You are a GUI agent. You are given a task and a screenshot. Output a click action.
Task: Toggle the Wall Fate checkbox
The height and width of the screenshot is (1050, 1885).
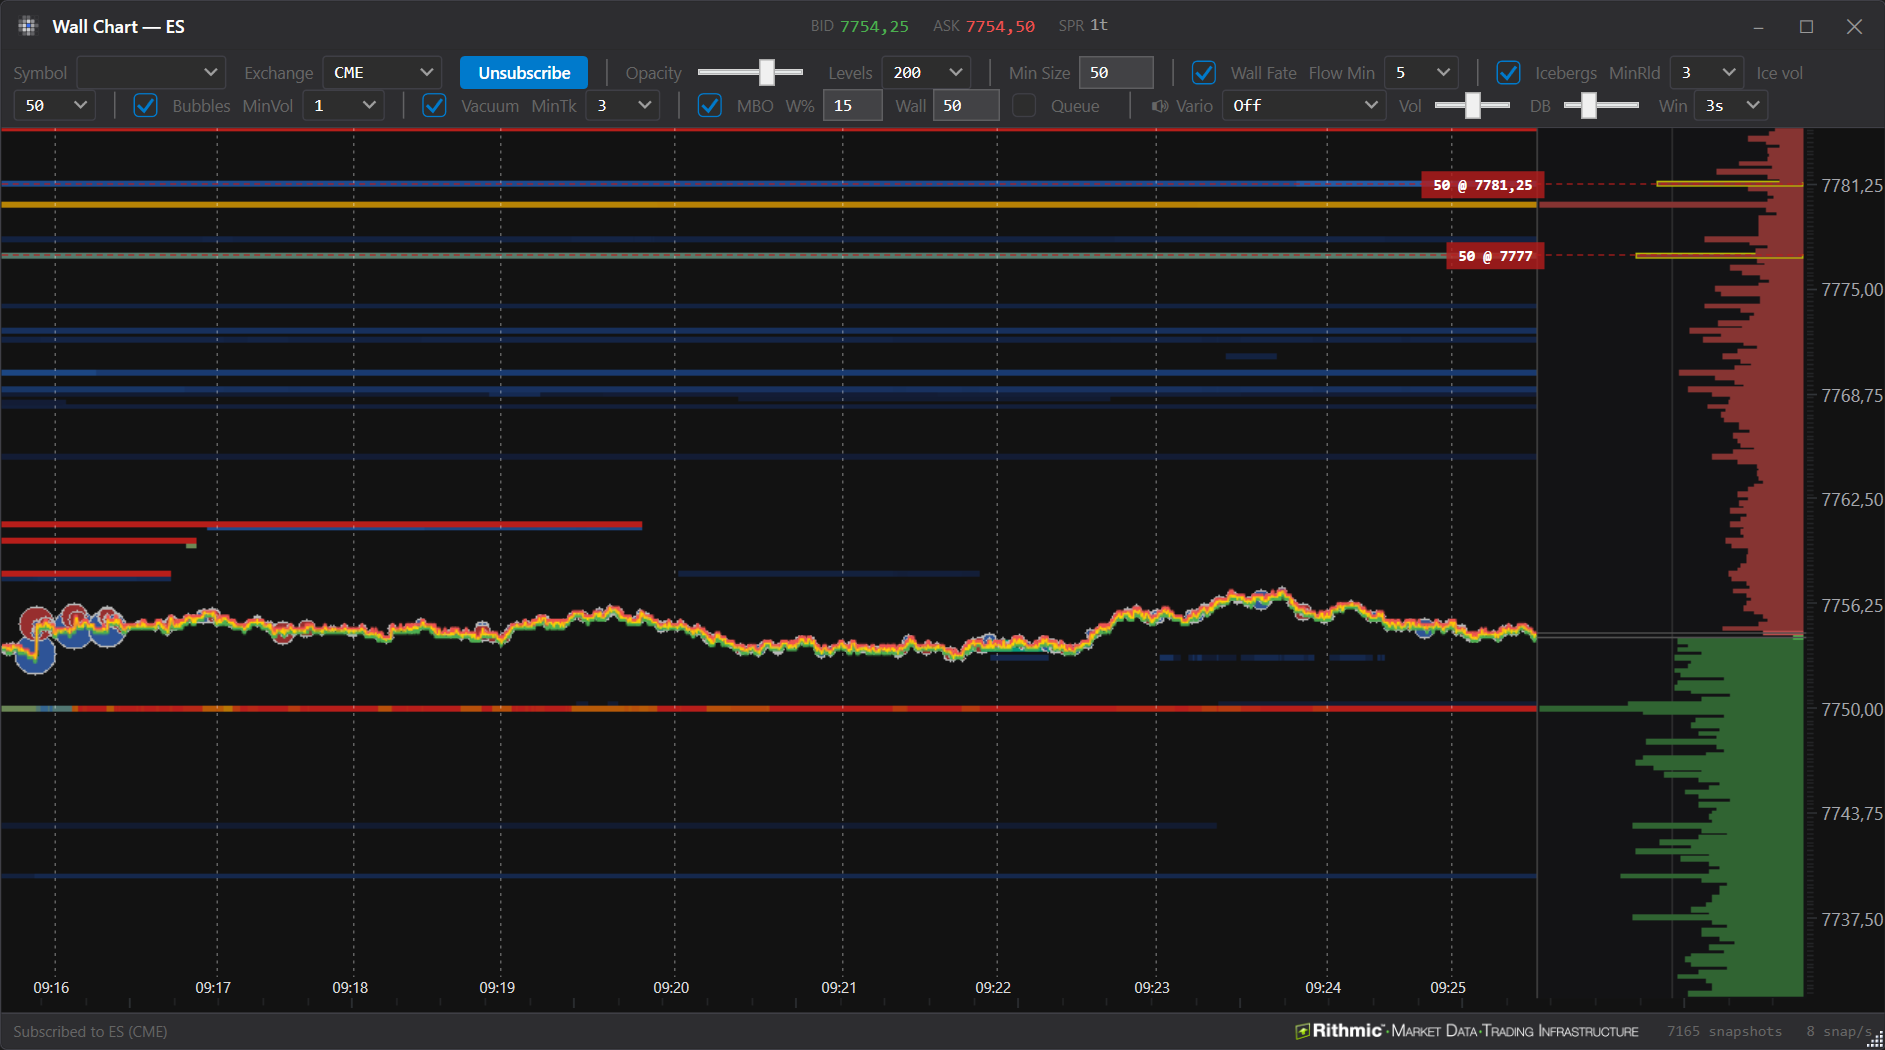pos(1204,73)
